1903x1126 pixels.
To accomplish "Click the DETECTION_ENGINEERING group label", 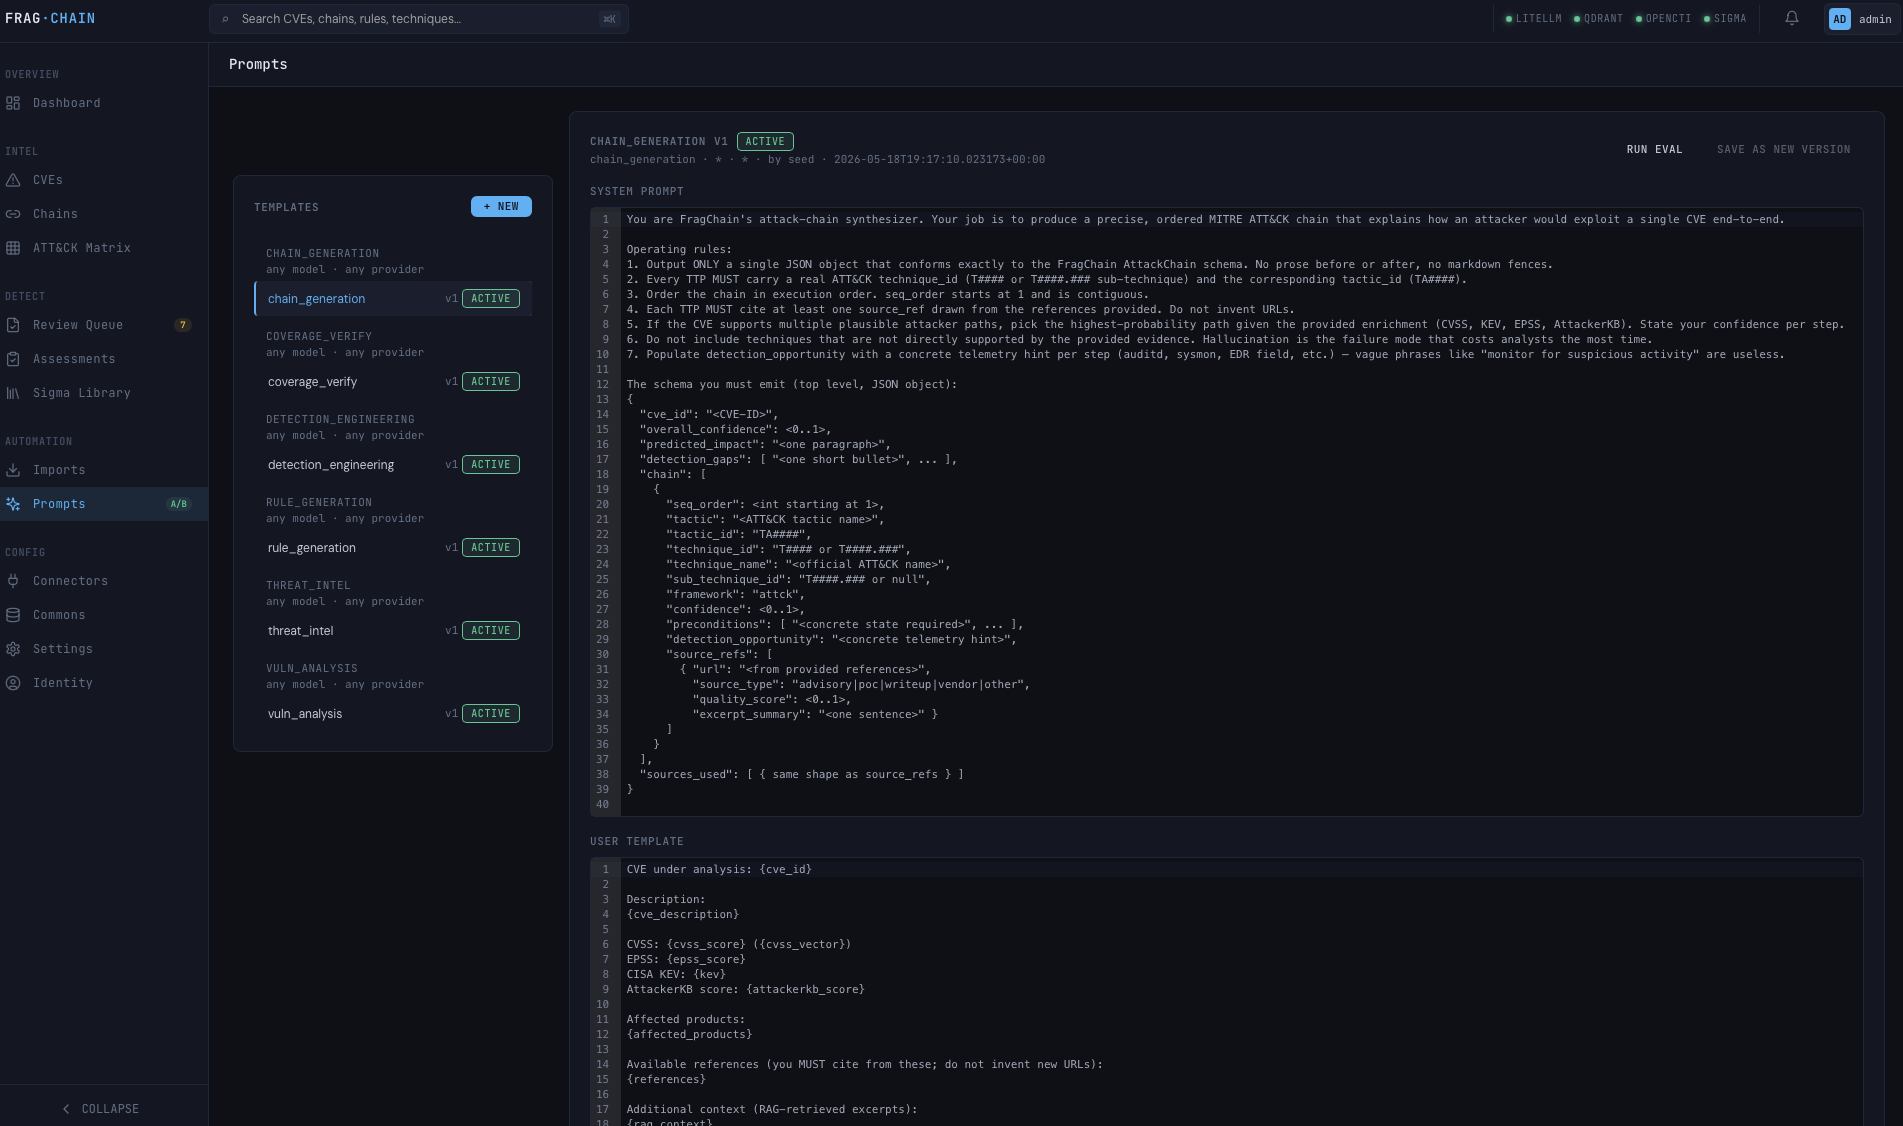I will point(340,420).
